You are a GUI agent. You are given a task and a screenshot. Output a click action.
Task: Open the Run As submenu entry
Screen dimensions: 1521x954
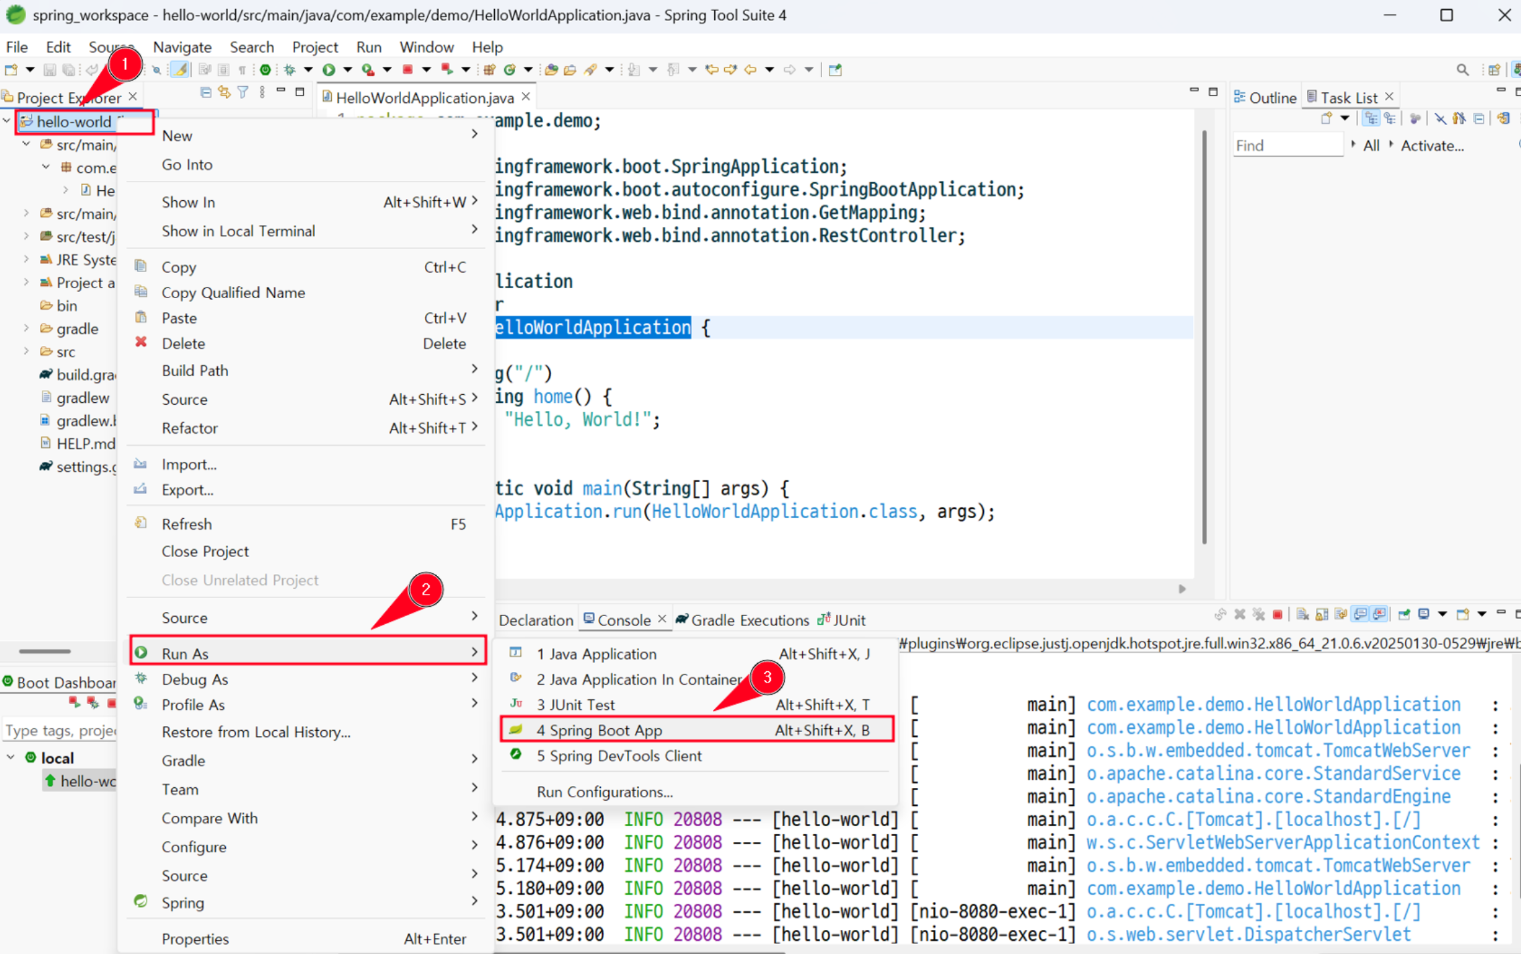pyautogui.click(x=308, y=653)
